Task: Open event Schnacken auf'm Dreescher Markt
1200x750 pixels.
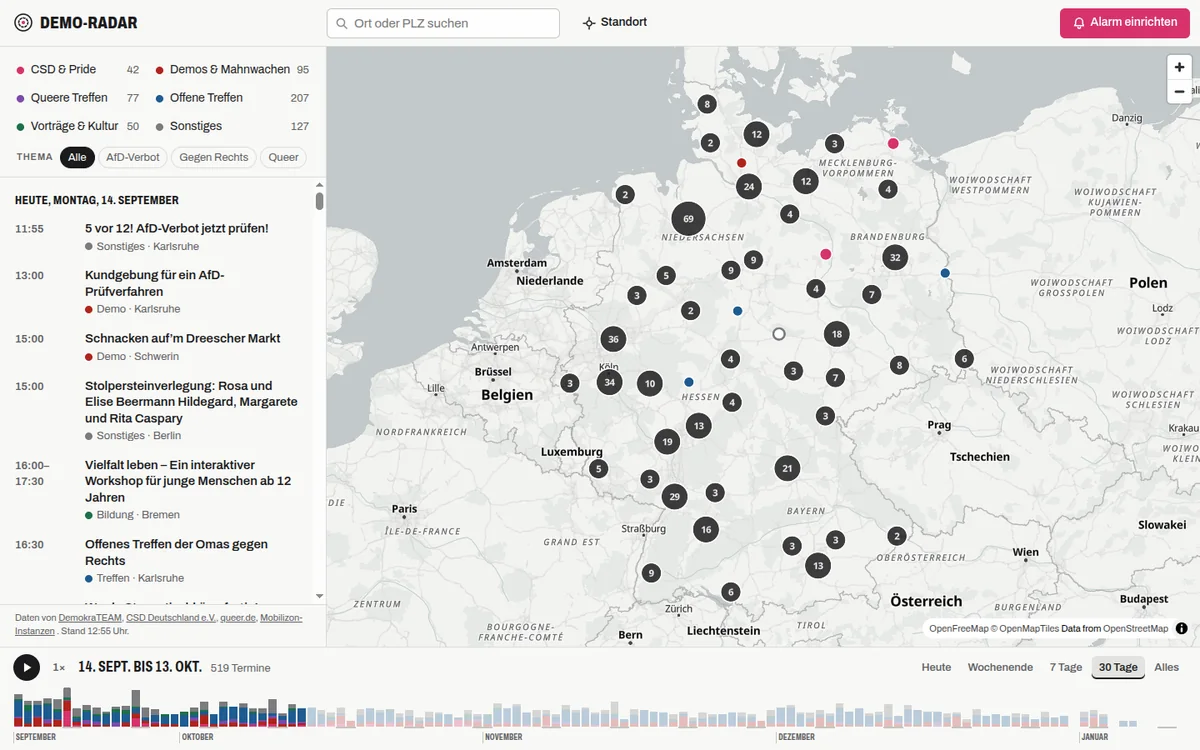Action: pyautogui.click(x=163, y=347)
